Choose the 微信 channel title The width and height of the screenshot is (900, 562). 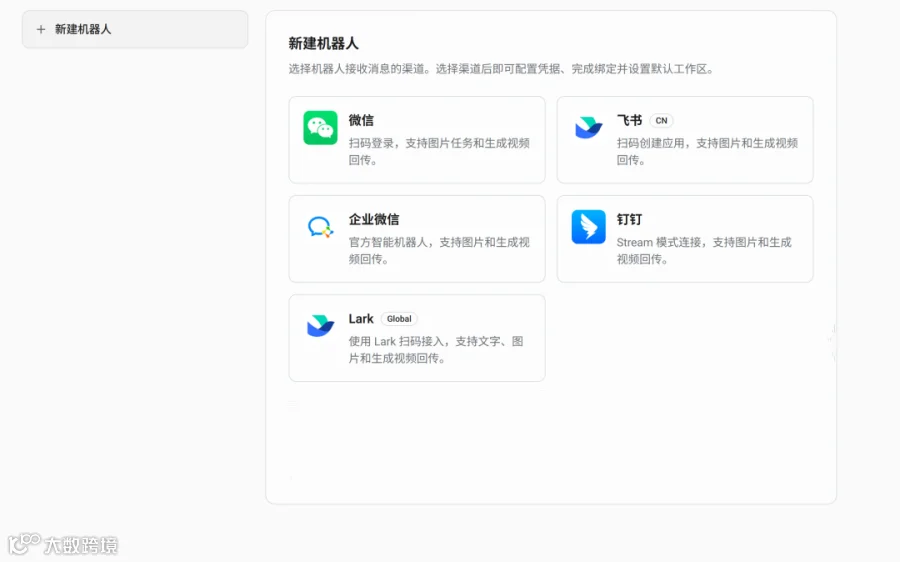(x=361, y=120)
